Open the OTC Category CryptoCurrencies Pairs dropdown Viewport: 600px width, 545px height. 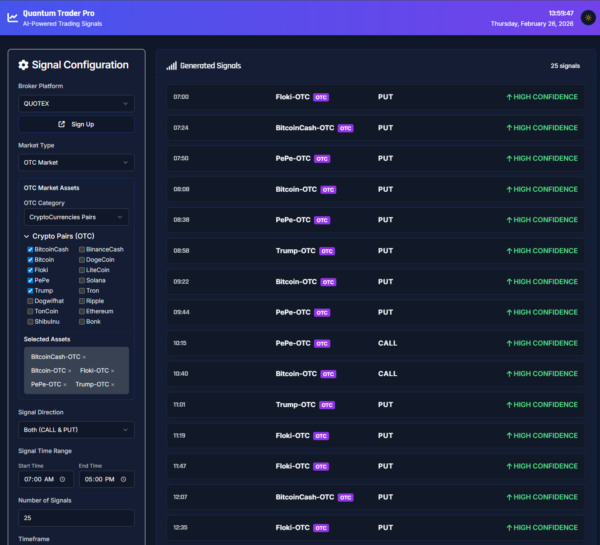76,217
